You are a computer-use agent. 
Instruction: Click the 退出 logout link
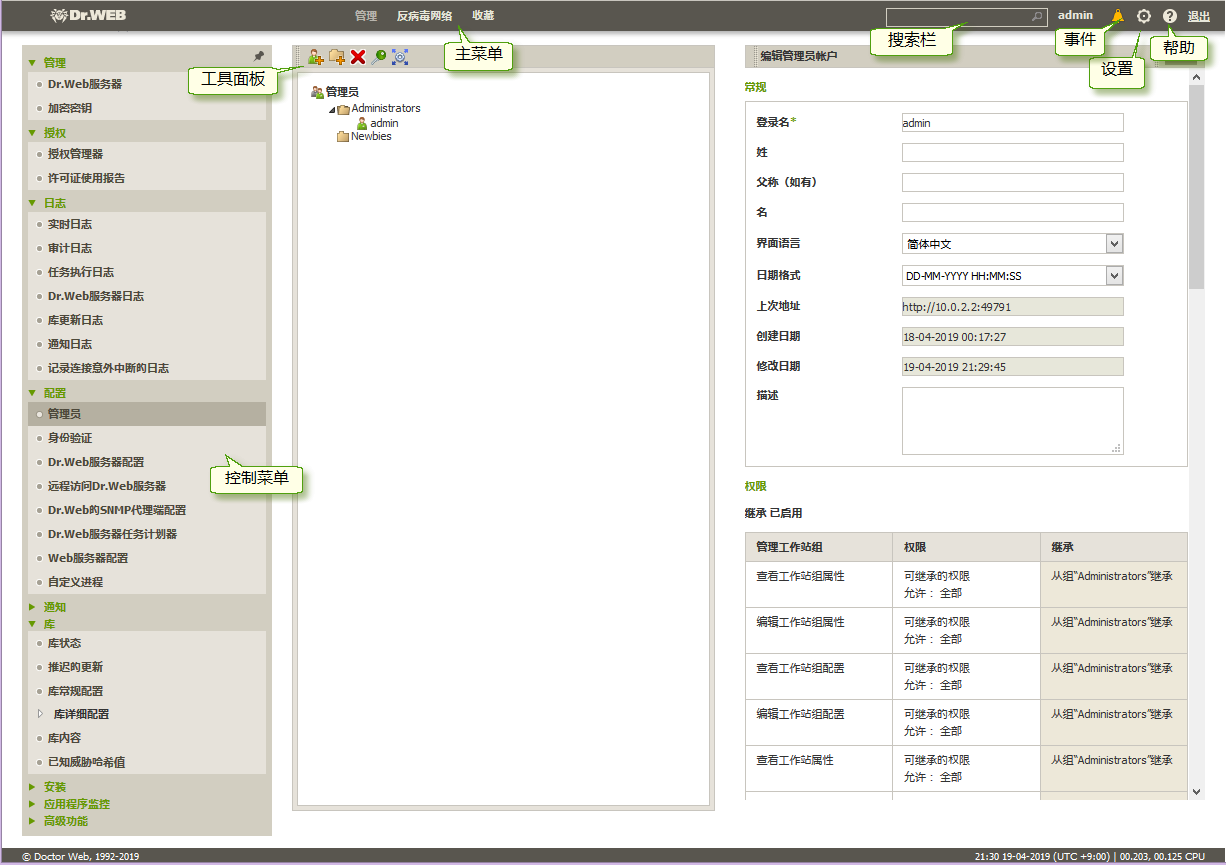1198,16
